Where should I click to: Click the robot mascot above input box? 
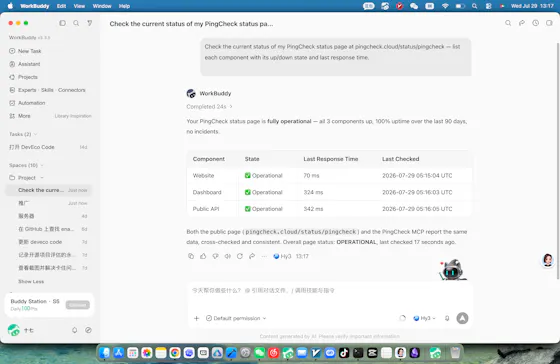click(452, 270)
